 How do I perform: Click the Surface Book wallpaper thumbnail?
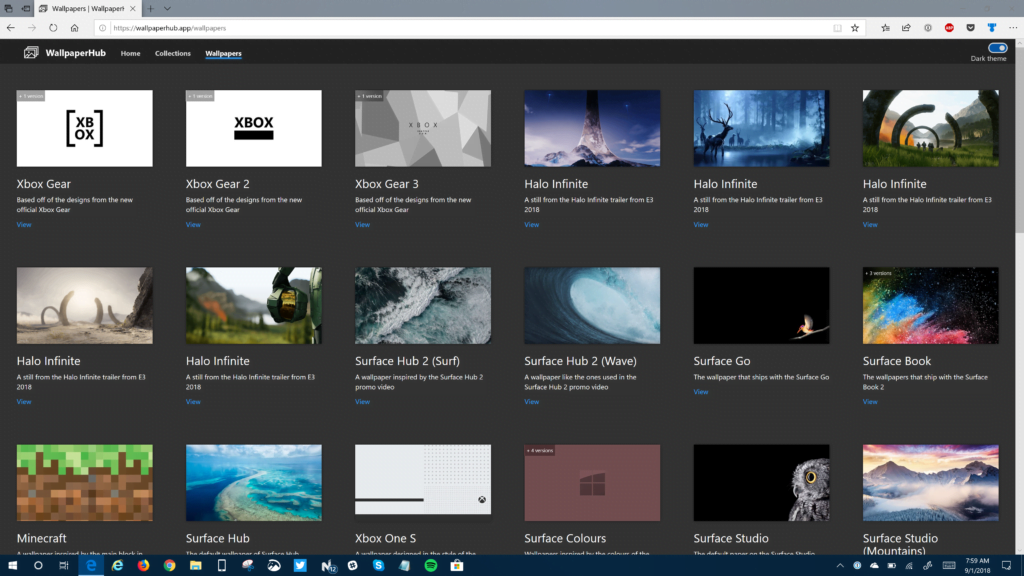pyautogui.click(x=930, y=305)
